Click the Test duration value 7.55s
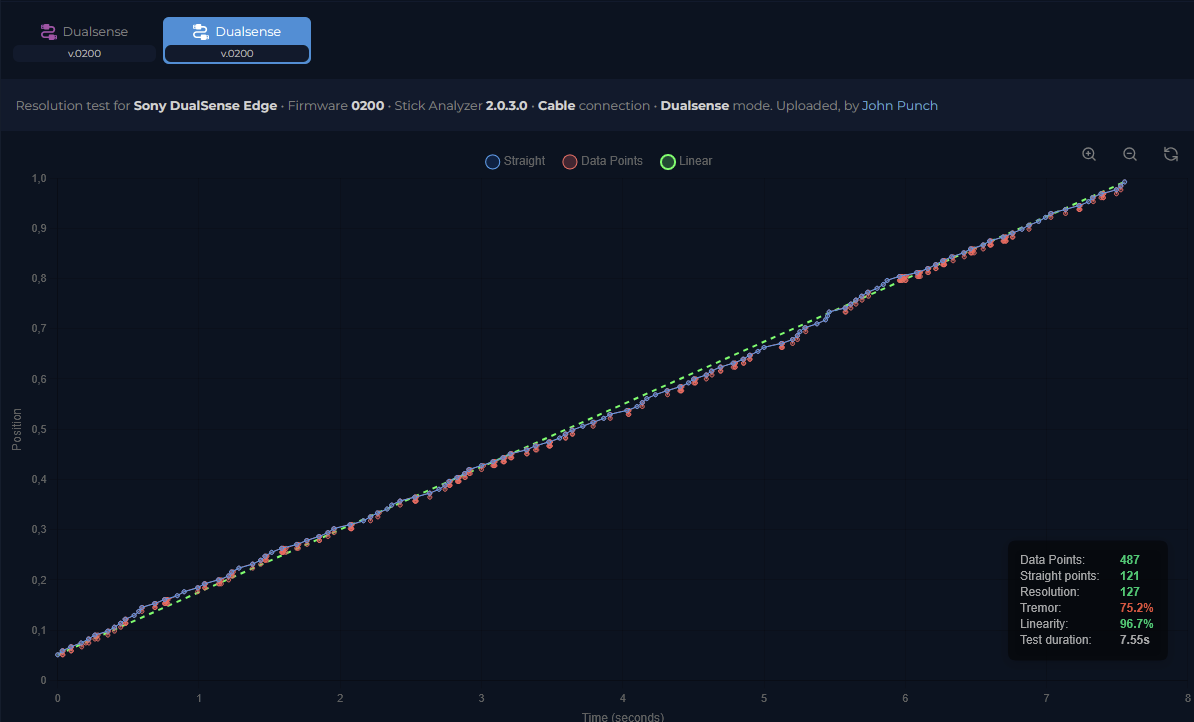The image size is (1194, 722). [x=1135, y=640]
